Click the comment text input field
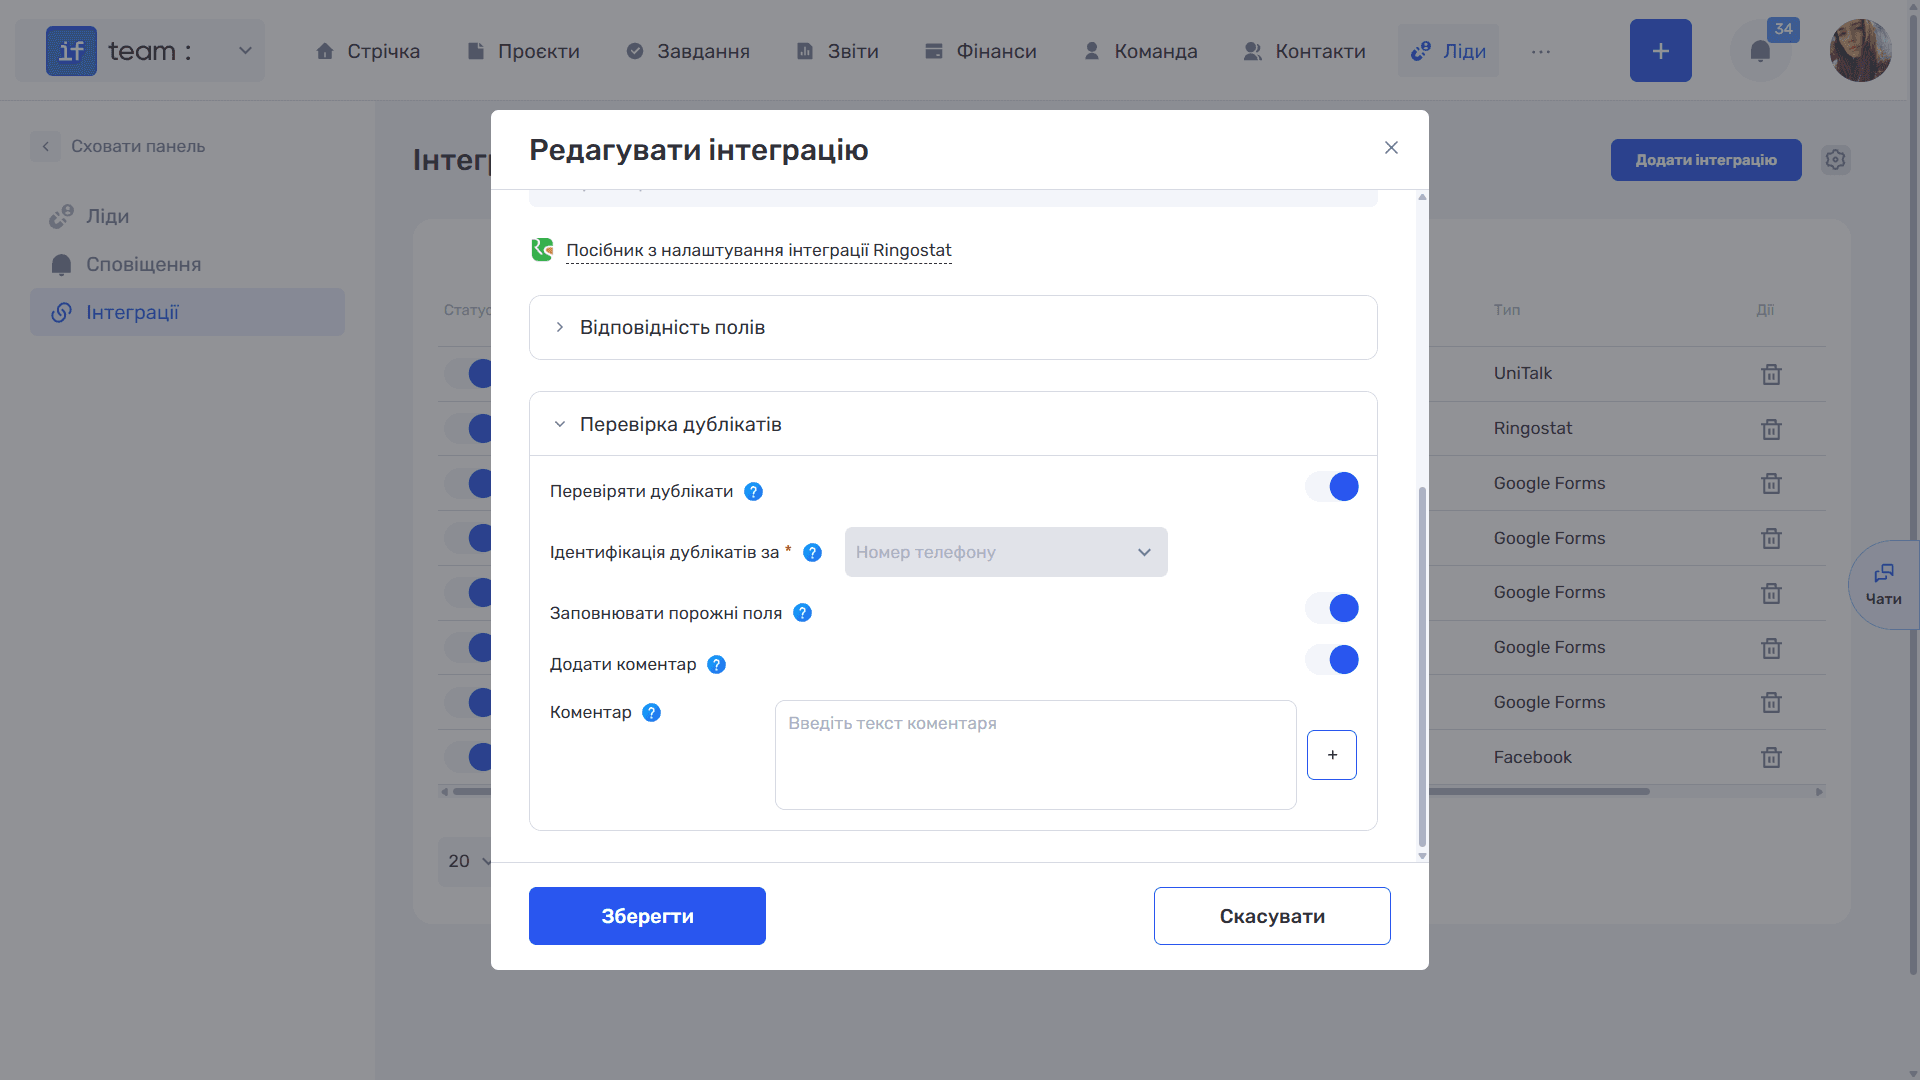 [1035, 755]
